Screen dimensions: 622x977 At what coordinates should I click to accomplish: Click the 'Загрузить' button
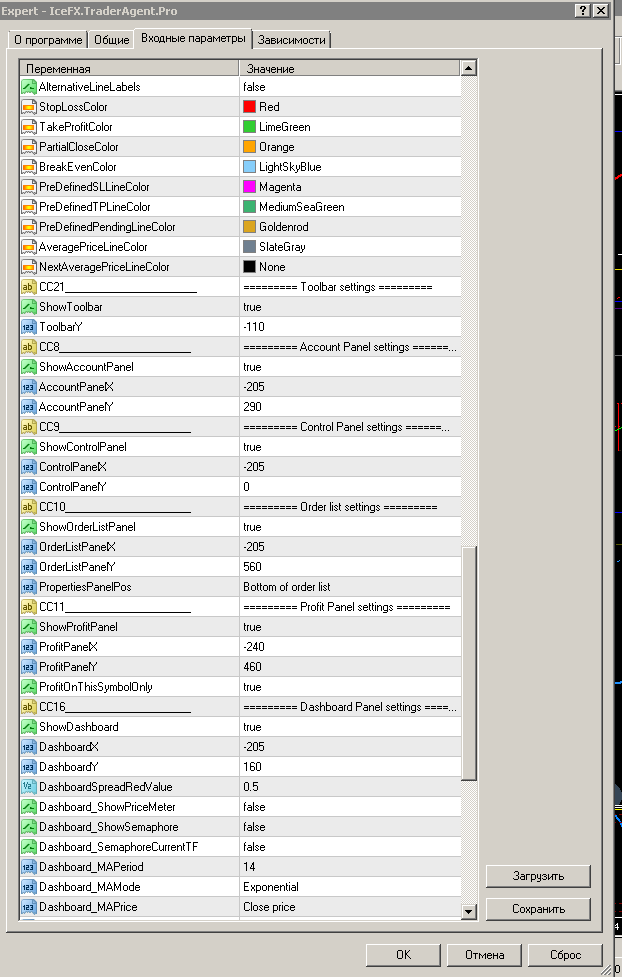tap(538, 876)
